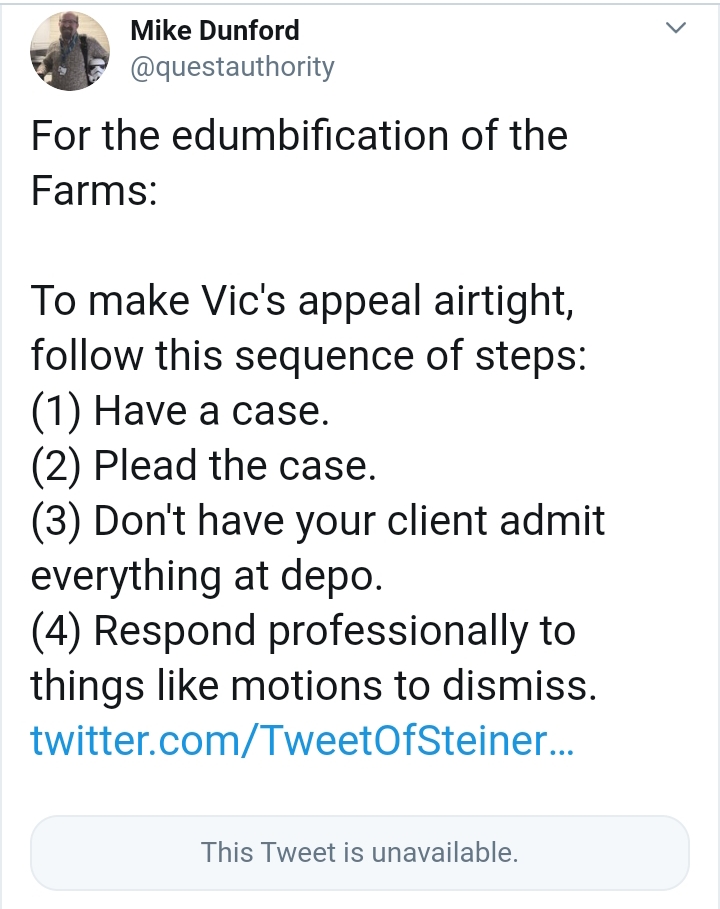Click the '(3) Don't have your client admit' line
This screenshot has width=720, height=909.
point(318,521)
